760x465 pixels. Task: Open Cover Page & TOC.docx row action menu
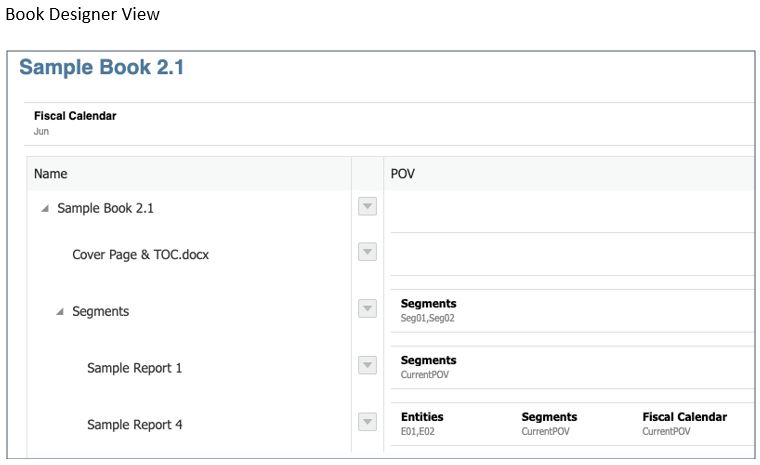click(367, 252)
